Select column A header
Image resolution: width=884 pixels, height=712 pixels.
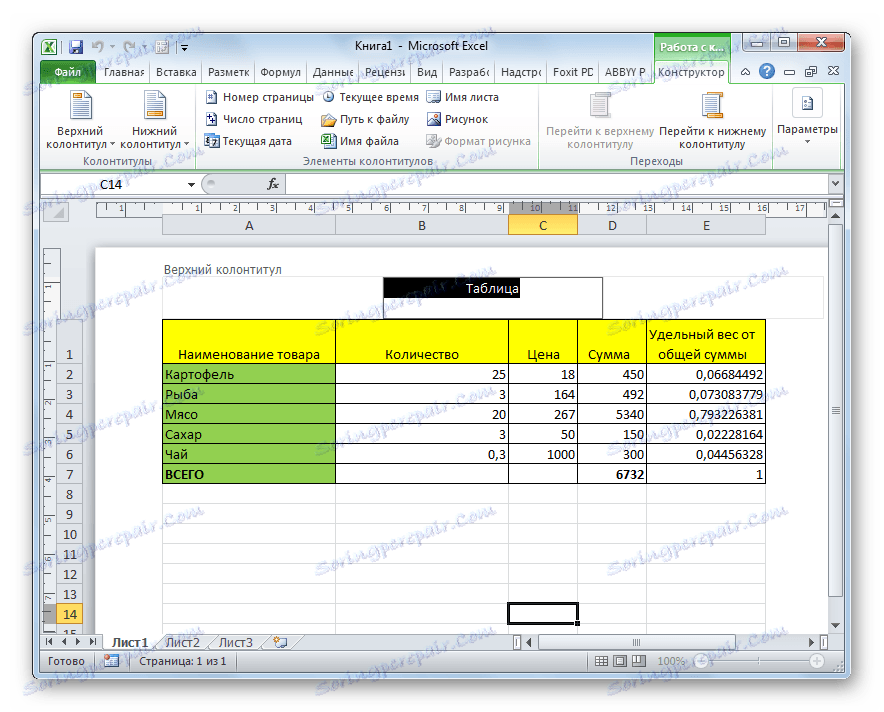[249, 225]
